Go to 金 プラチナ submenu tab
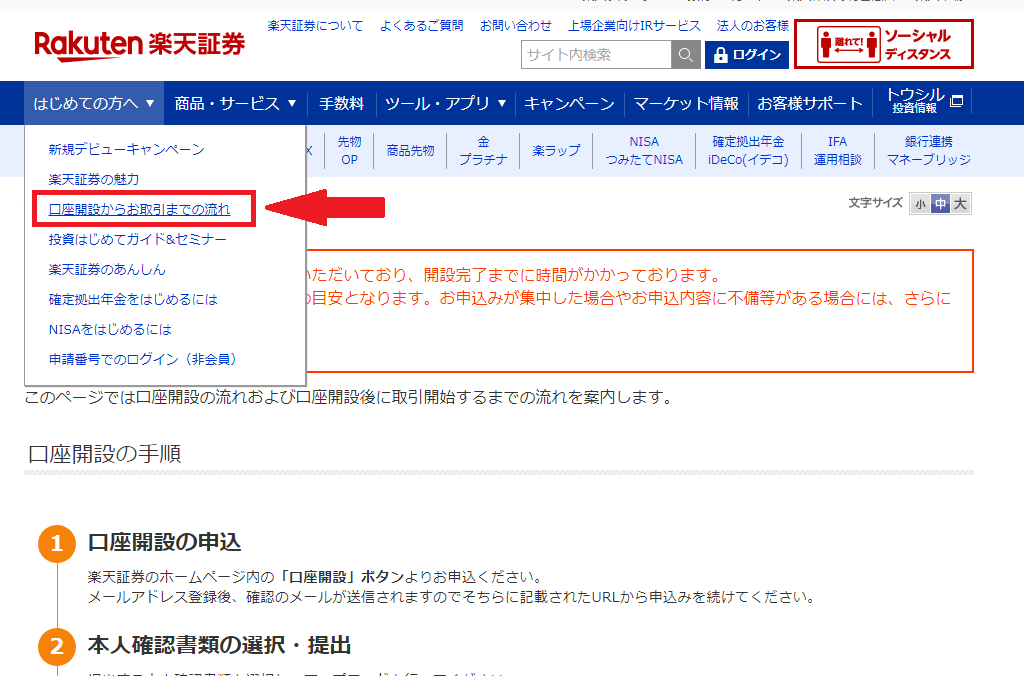1024x676 pixels. [483, 150]
